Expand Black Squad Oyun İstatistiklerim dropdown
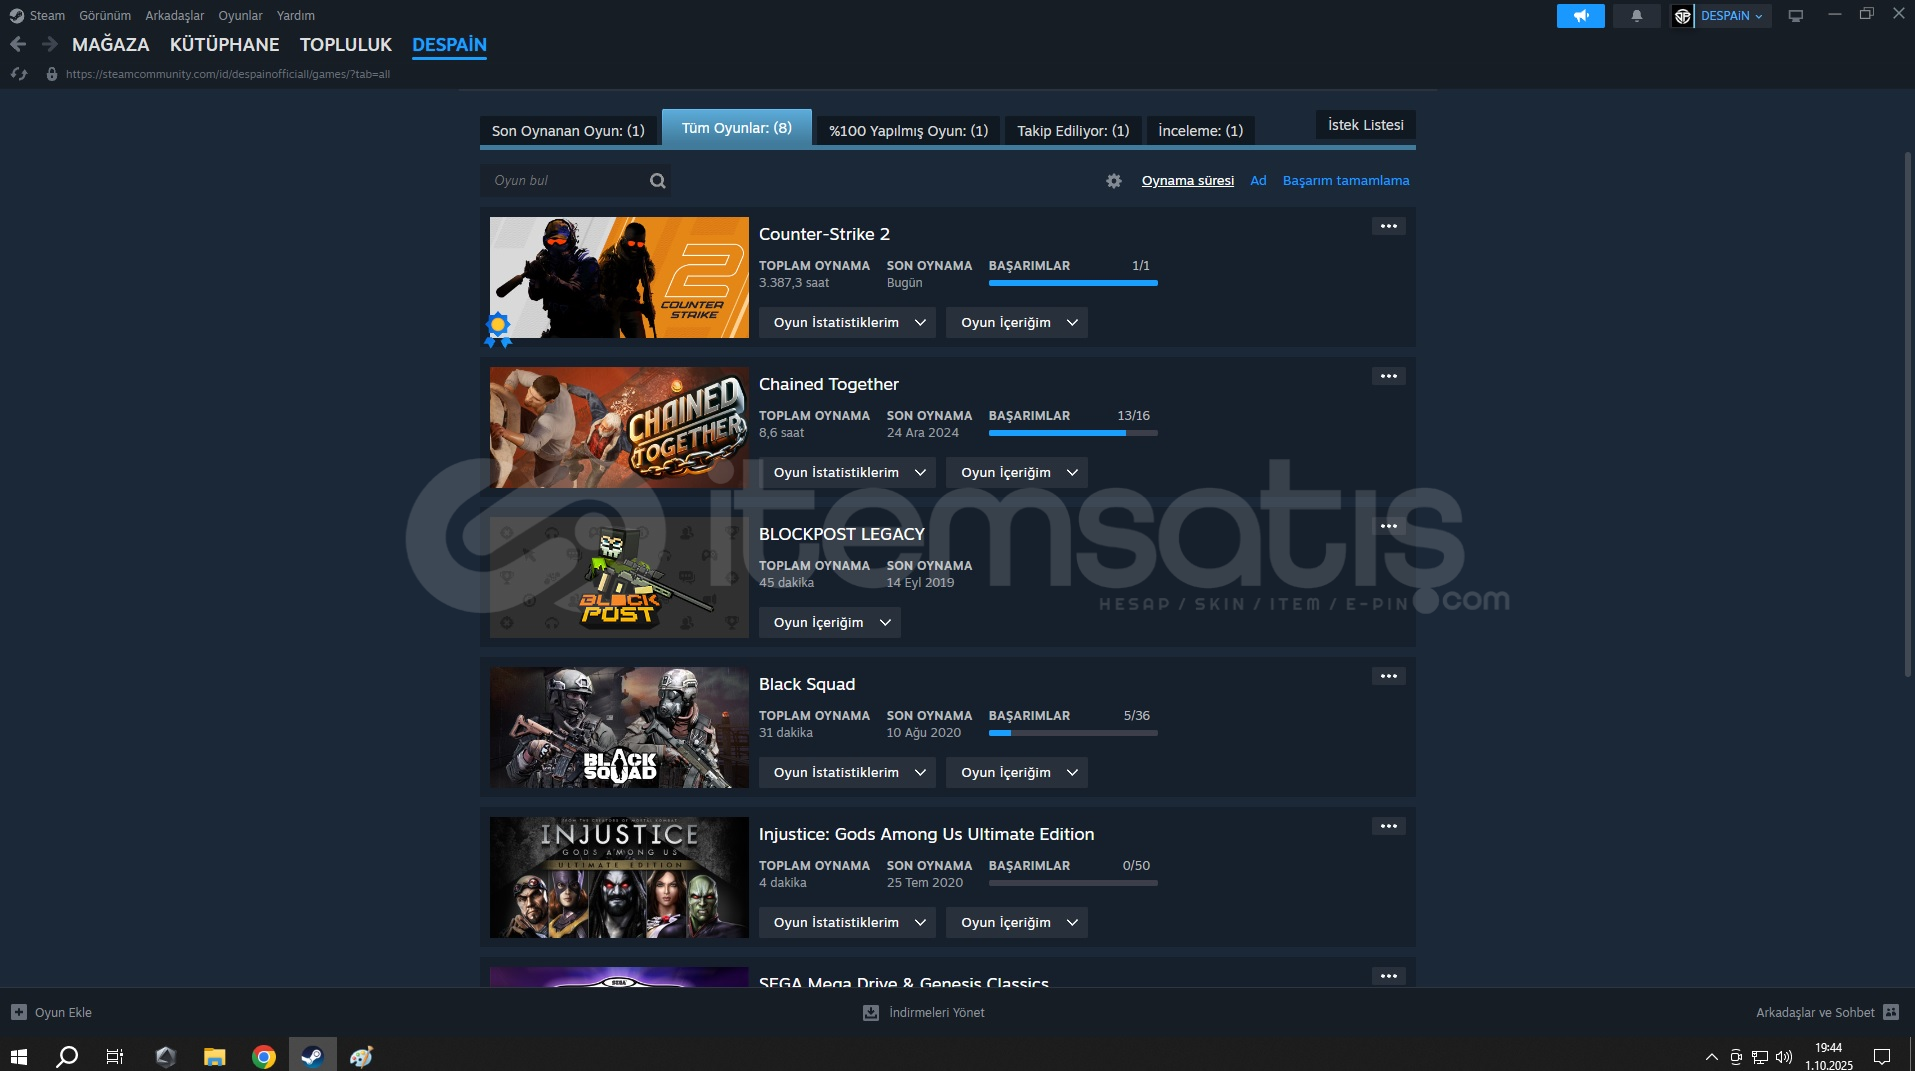Viewport: 1915px width, 1071px height. 847,772
